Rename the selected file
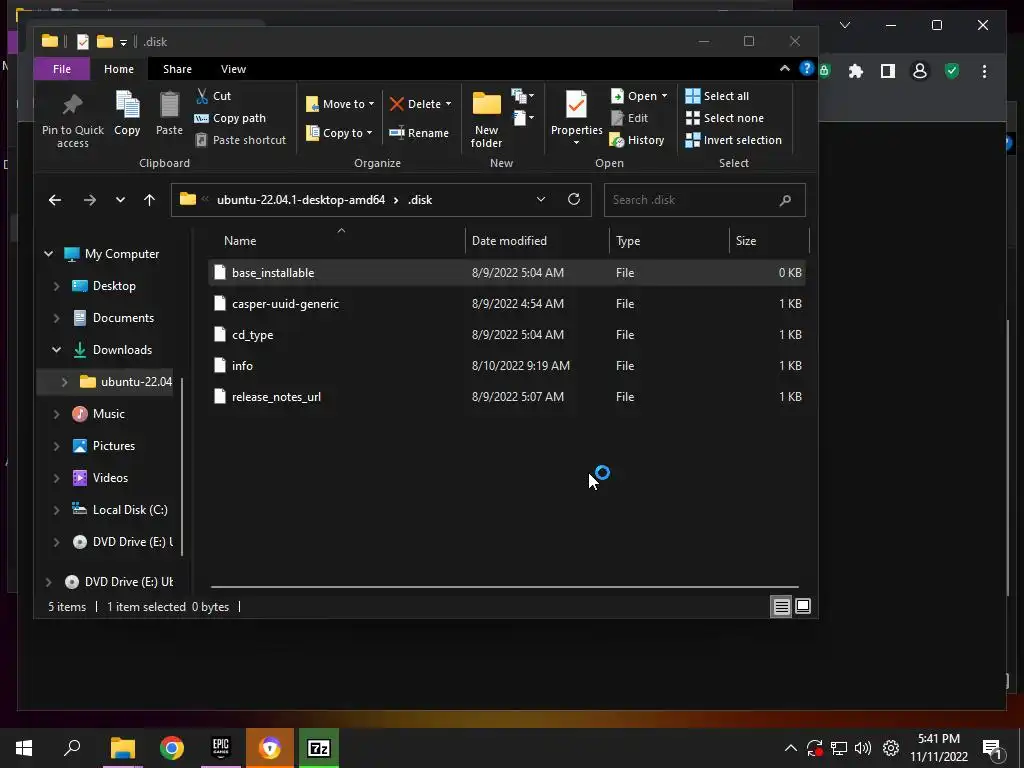The image size is (1024, 768). [x=419, y=133]
